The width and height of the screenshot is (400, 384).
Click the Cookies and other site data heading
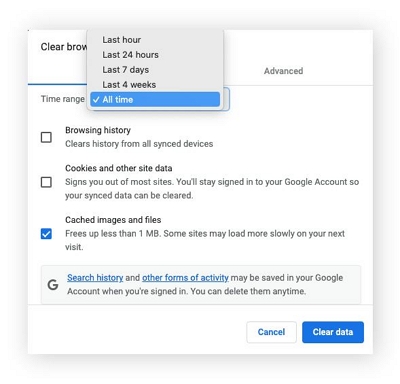pyautogui.click(x=119, y=168)
